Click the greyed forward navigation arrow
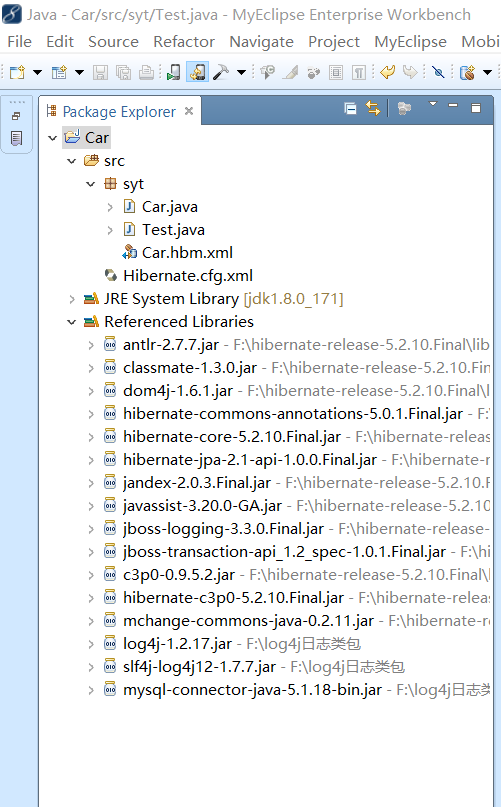Screen dimensions: 501x807 point(410,72)
